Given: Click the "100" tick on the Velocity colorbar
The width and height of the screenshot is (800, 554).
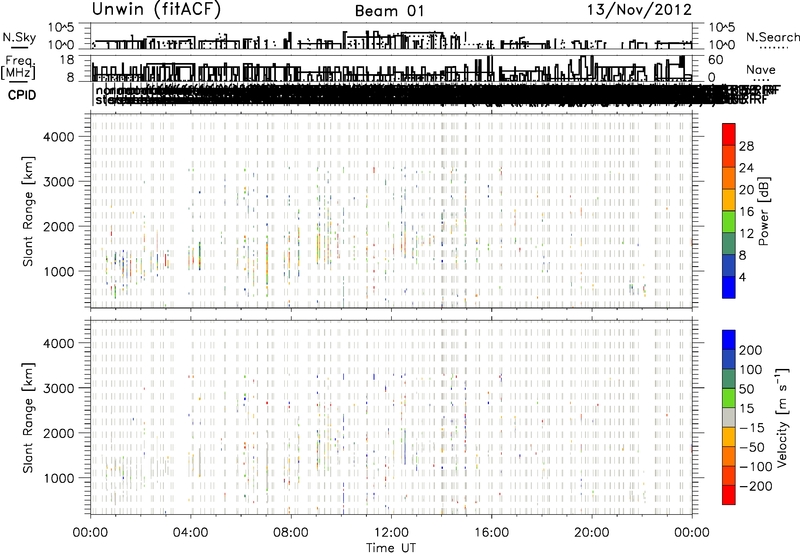Looking at the screenshot, I should pos(750,370).
